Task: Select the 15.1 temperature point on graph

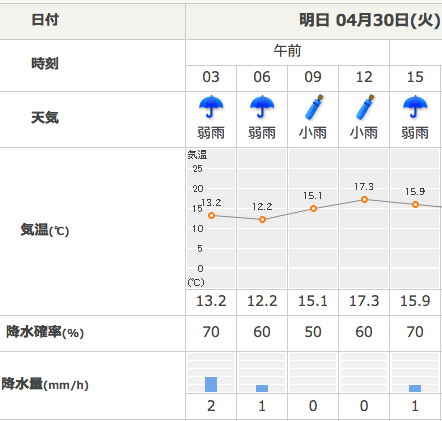Action: click(313, 209)
